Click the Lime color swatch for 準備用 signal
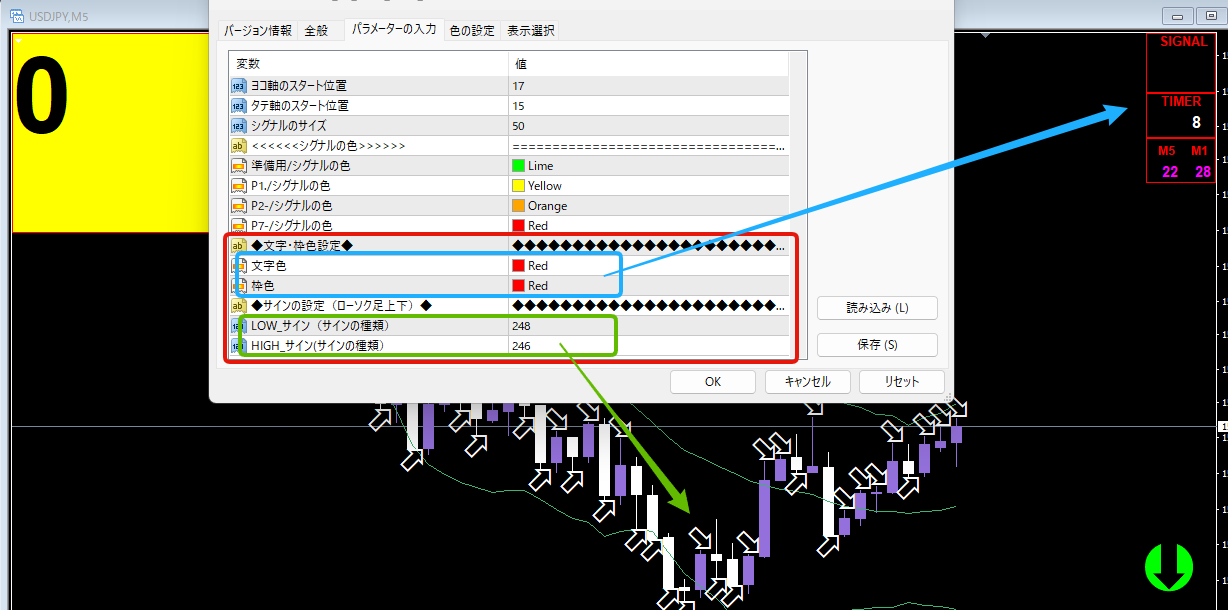The height and width of the screenshot is (610, 1228). [x=518, y=166]
